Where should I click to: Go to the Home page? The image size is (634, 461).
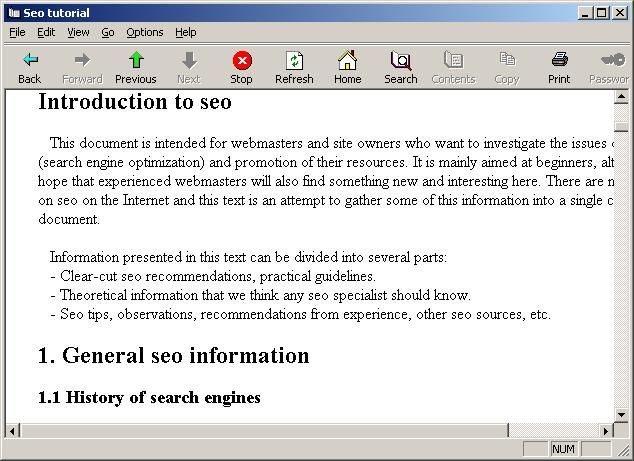[x=347, y=61]
